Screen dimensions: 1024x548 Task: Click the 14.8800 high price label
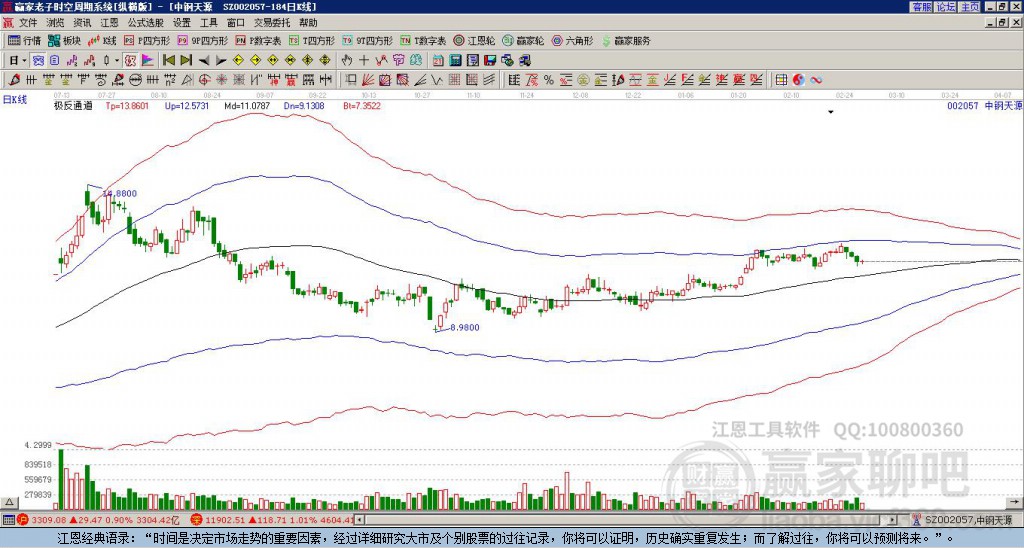point(120,194)
